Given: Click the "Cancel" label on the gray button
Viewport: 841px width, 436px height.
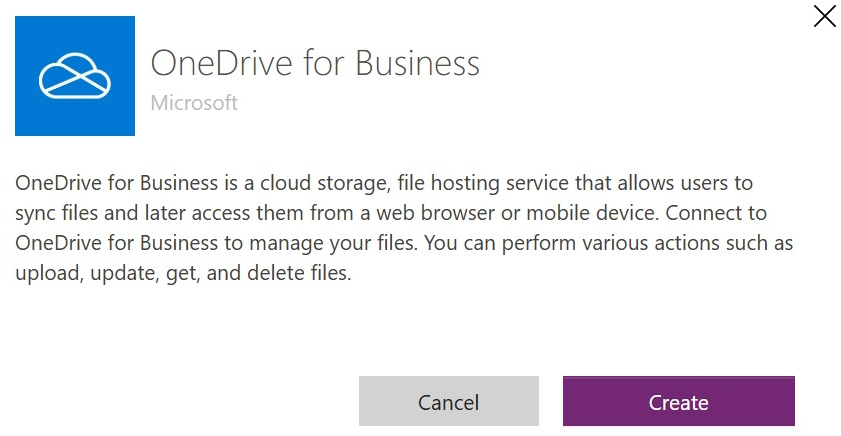Looking at the screenshot, I should click(448, 403).
